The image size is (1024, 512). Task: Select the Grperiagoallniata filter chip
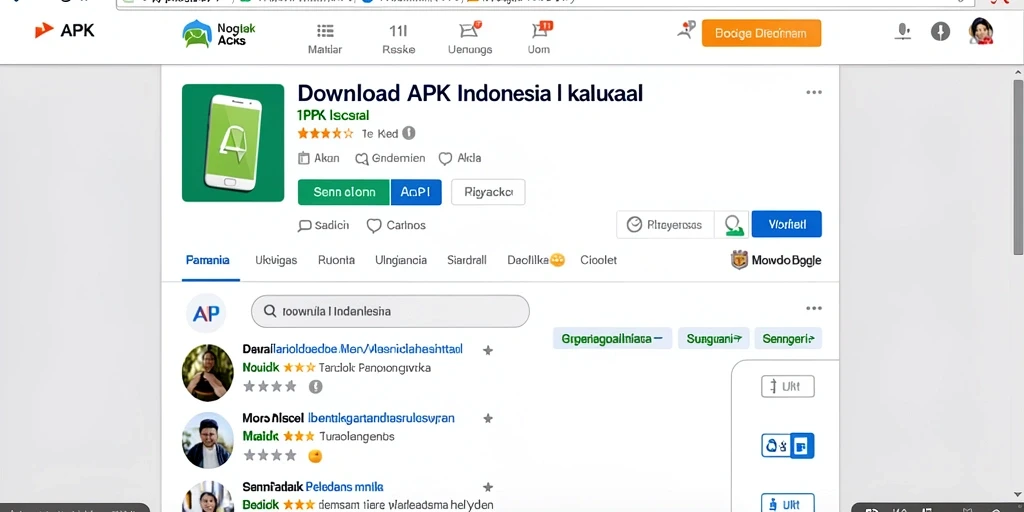click(x=613, y=339)
